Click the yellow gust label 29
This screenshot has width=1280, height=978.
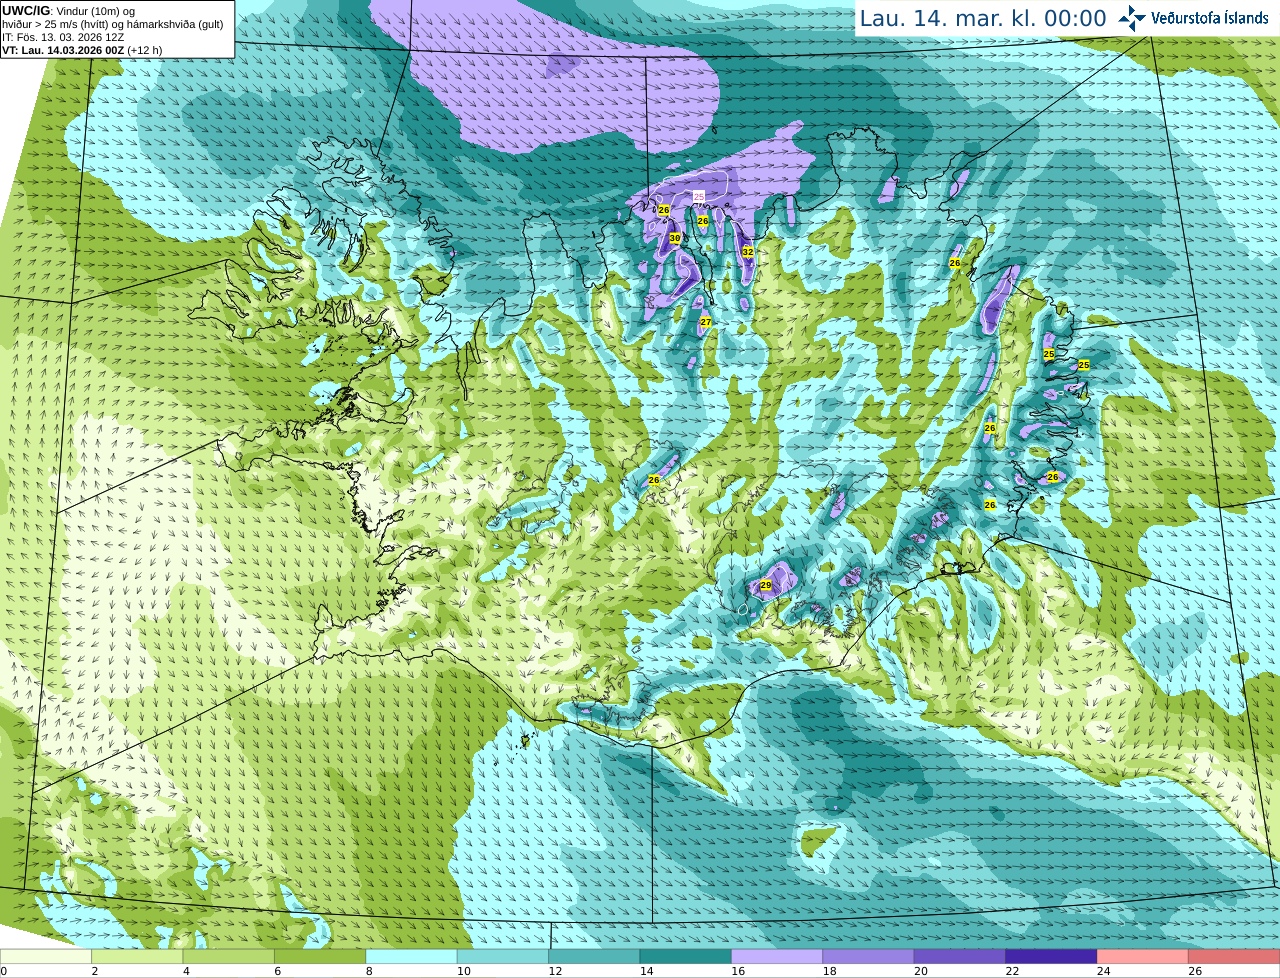[x=765, y=585]
